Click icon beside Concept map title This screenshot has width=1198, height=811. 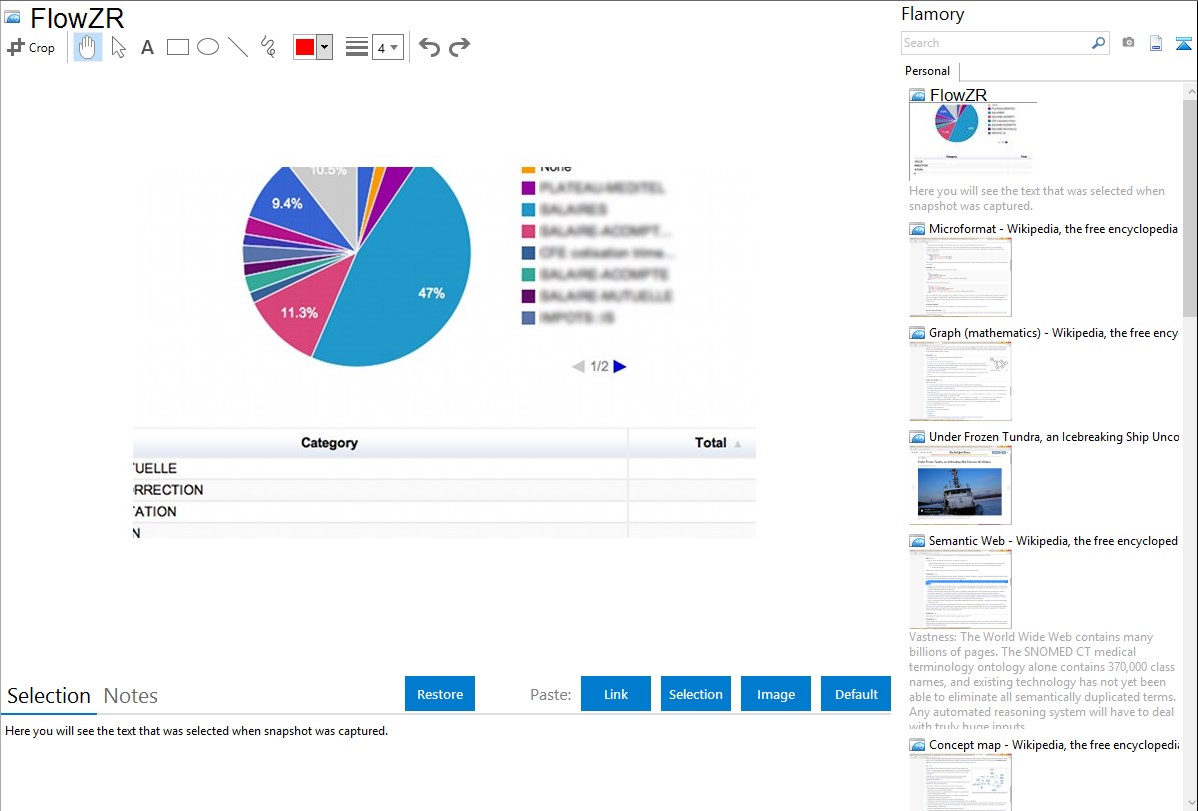(x=917, y=745)
